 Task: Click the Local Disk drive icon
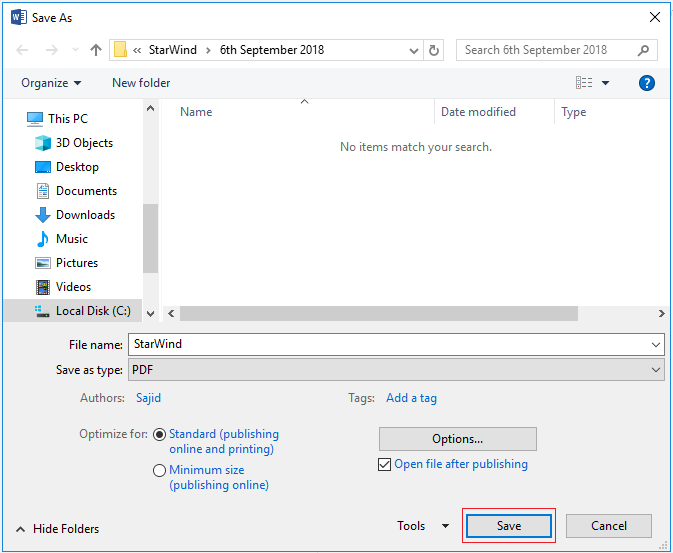(42, 311)
